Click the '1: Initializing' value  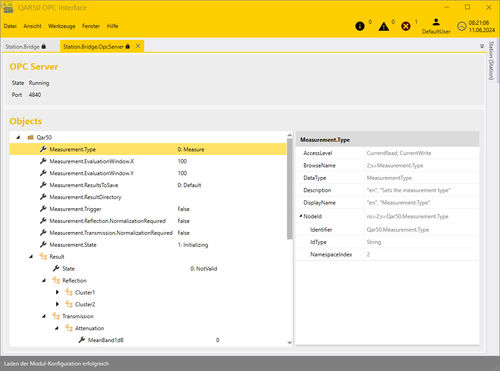193,245
